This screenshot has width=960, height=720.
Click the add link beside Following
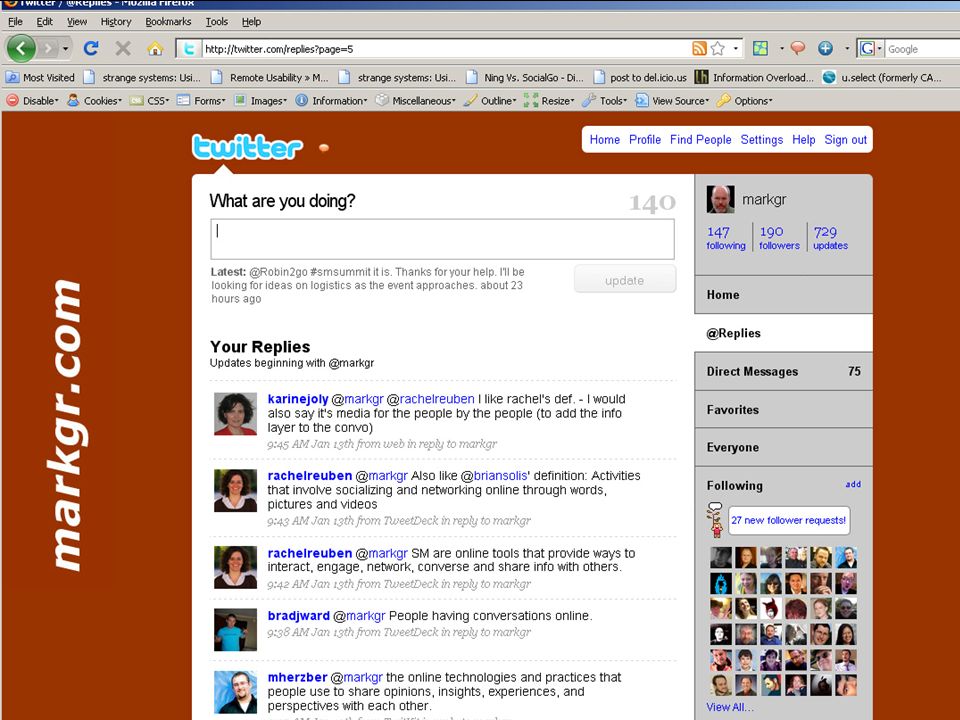(853, 484)
